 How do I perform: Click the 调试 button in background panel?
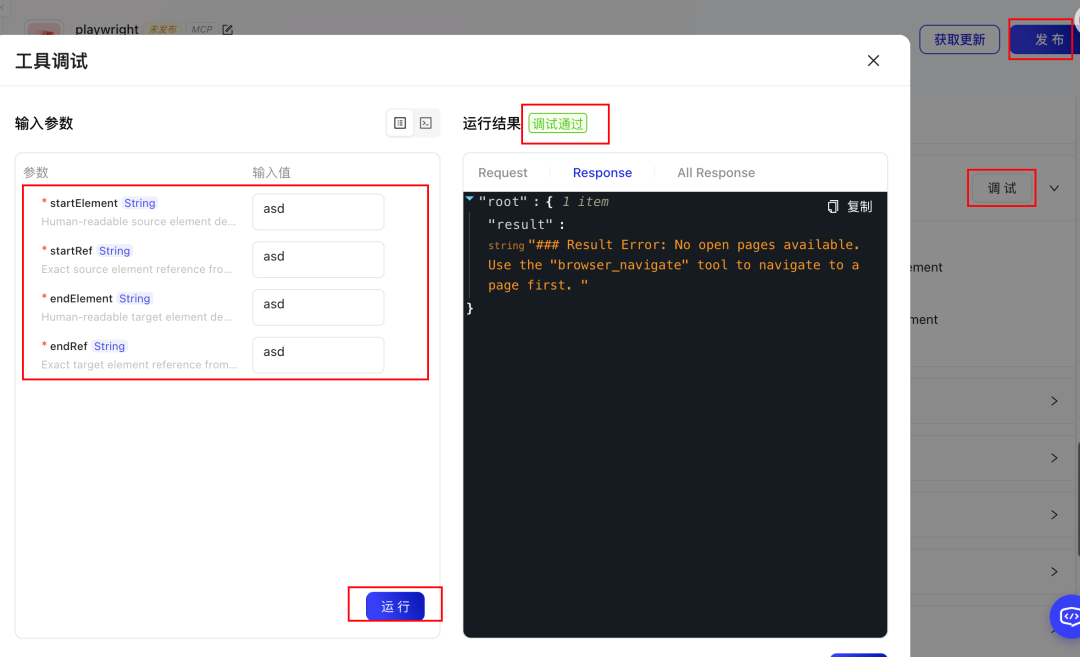(x=1001, y=188)
